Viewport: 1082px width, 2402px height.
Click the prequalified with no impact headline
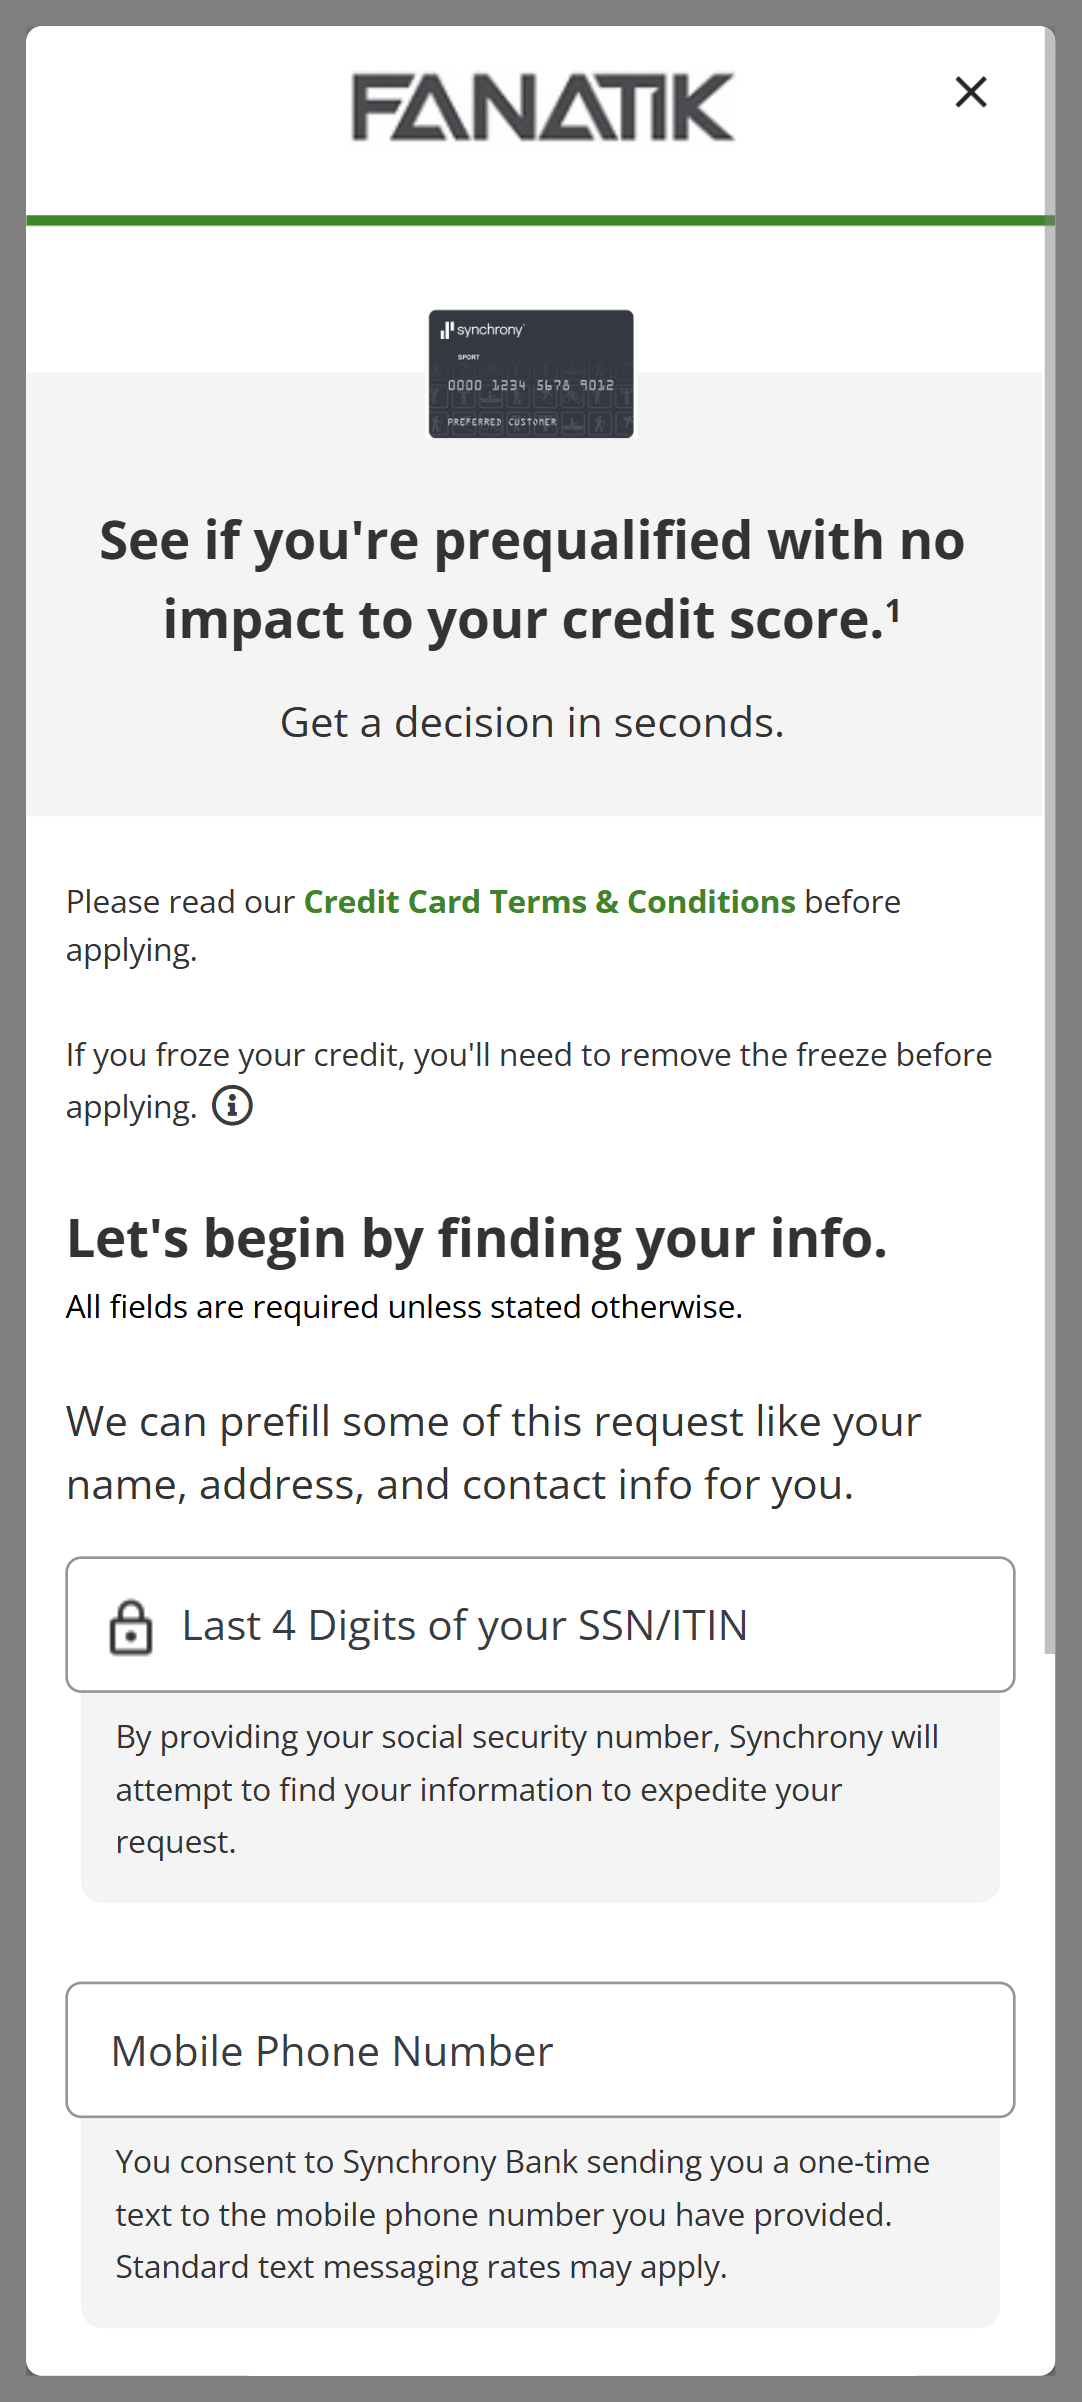[x=532, y=579]
